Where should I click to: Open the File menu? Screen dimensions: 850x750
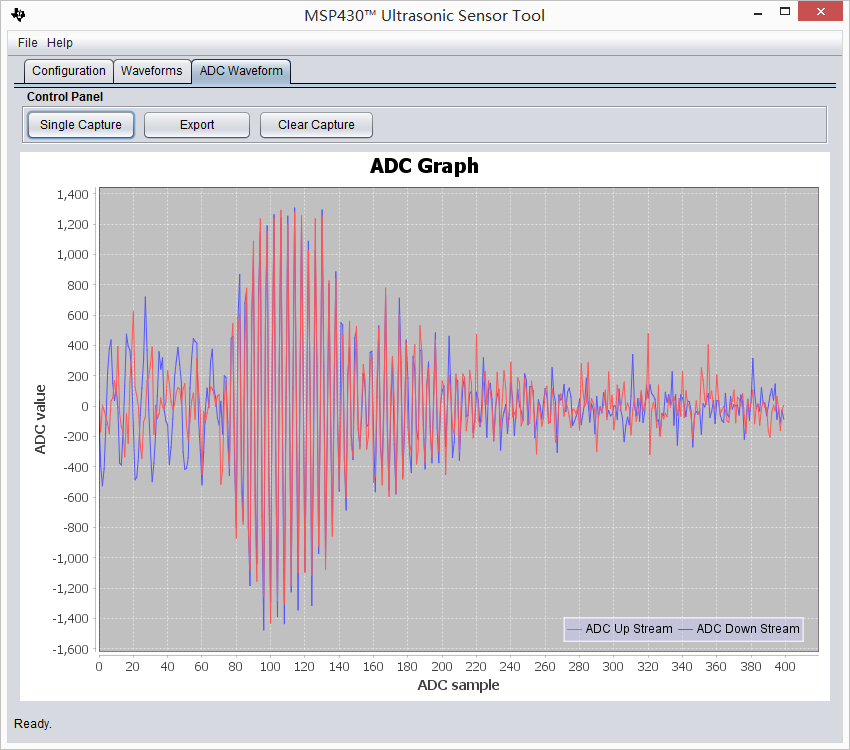point(27,43)
